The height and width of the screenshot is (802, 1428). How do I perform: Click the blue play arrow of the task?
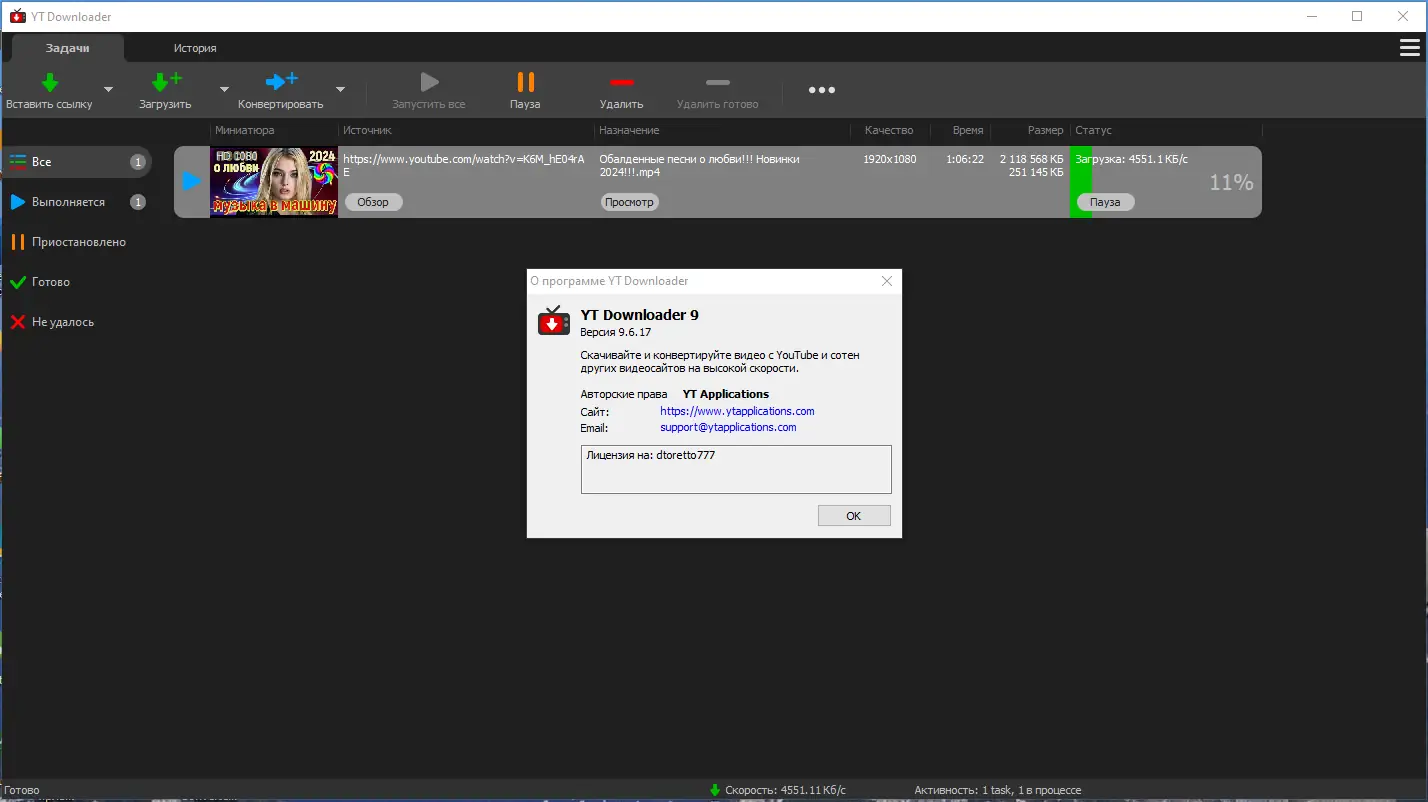(191, 181)
